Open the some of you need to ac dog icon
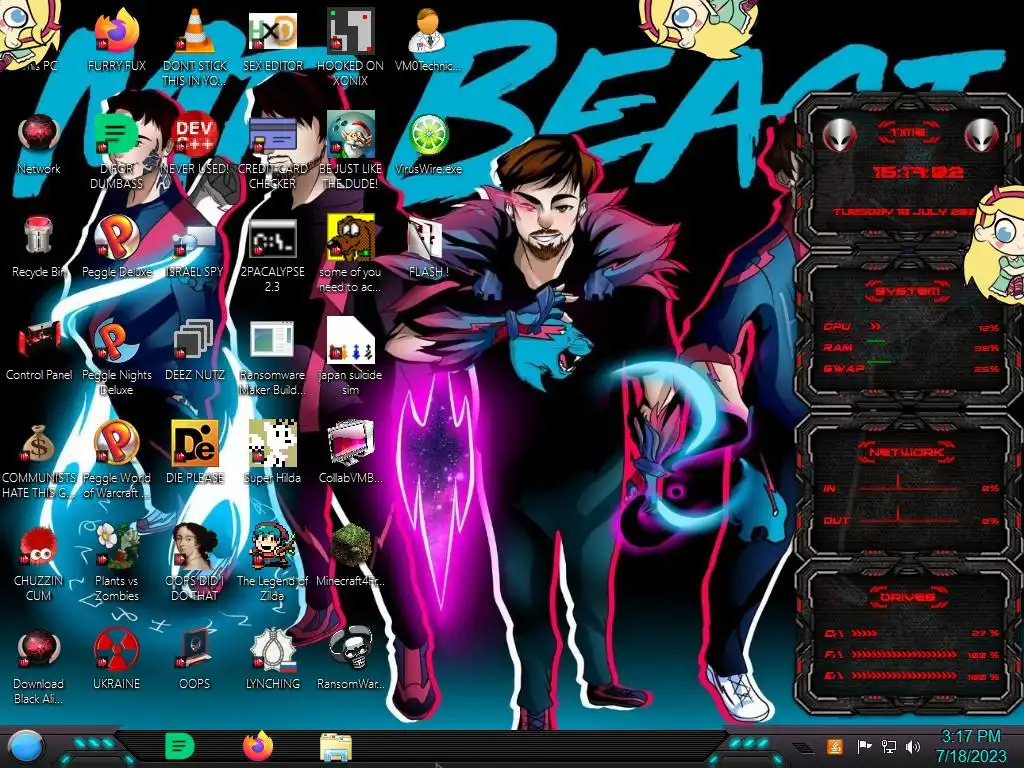 pyautogui.click(x=350, y=238)
